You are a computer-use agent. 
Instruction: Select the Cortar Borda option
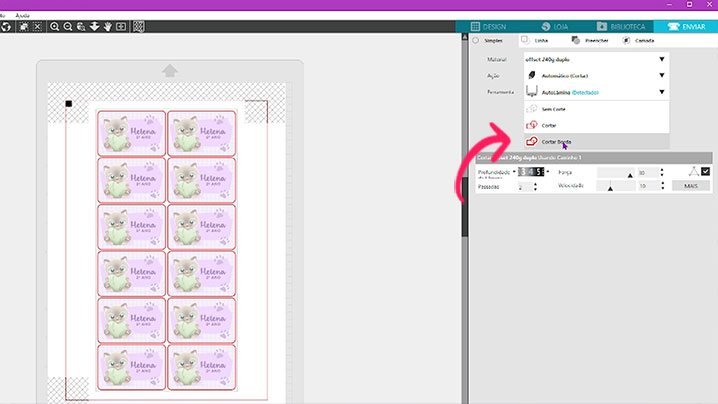(x=555, y=141)
